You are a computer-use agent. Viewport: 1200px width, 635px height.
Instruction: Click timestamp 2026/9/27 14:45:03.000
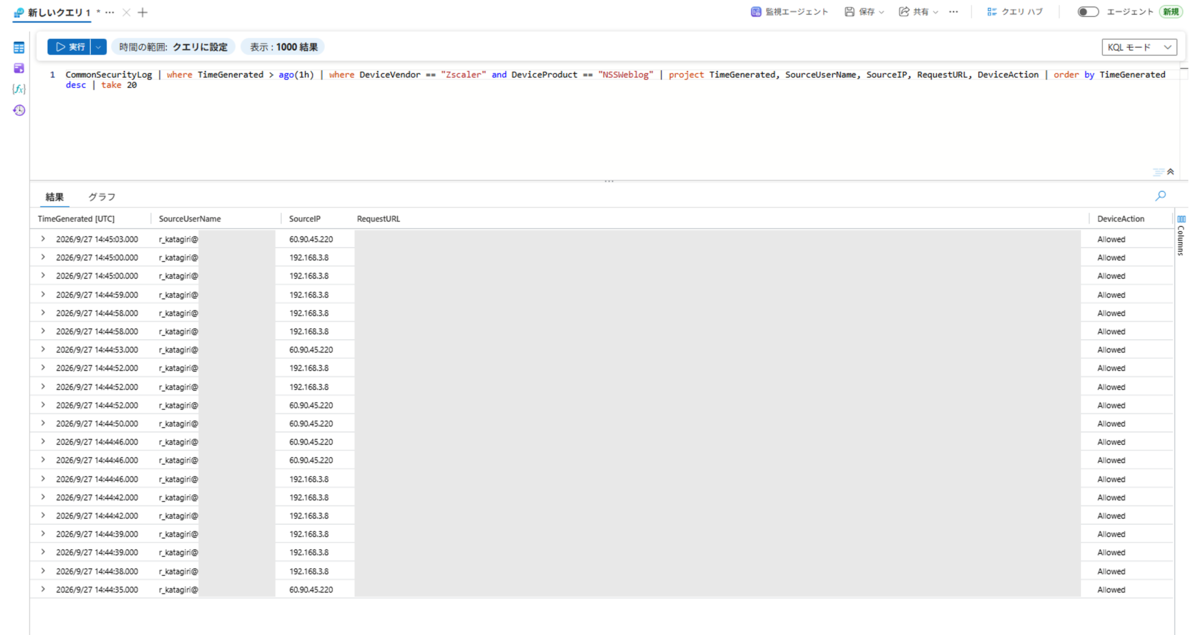(97, 239)
